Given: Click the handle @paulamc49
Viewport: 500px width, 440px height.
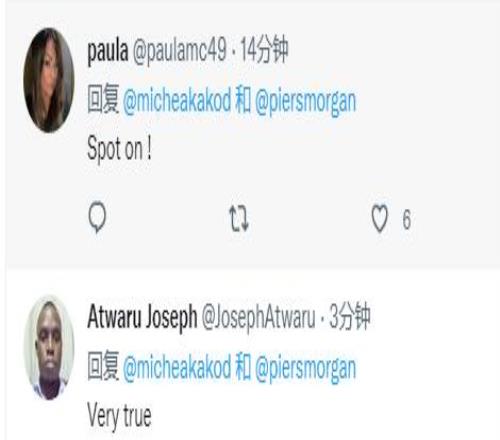Looking at the screenshot, I should (180, 51).
